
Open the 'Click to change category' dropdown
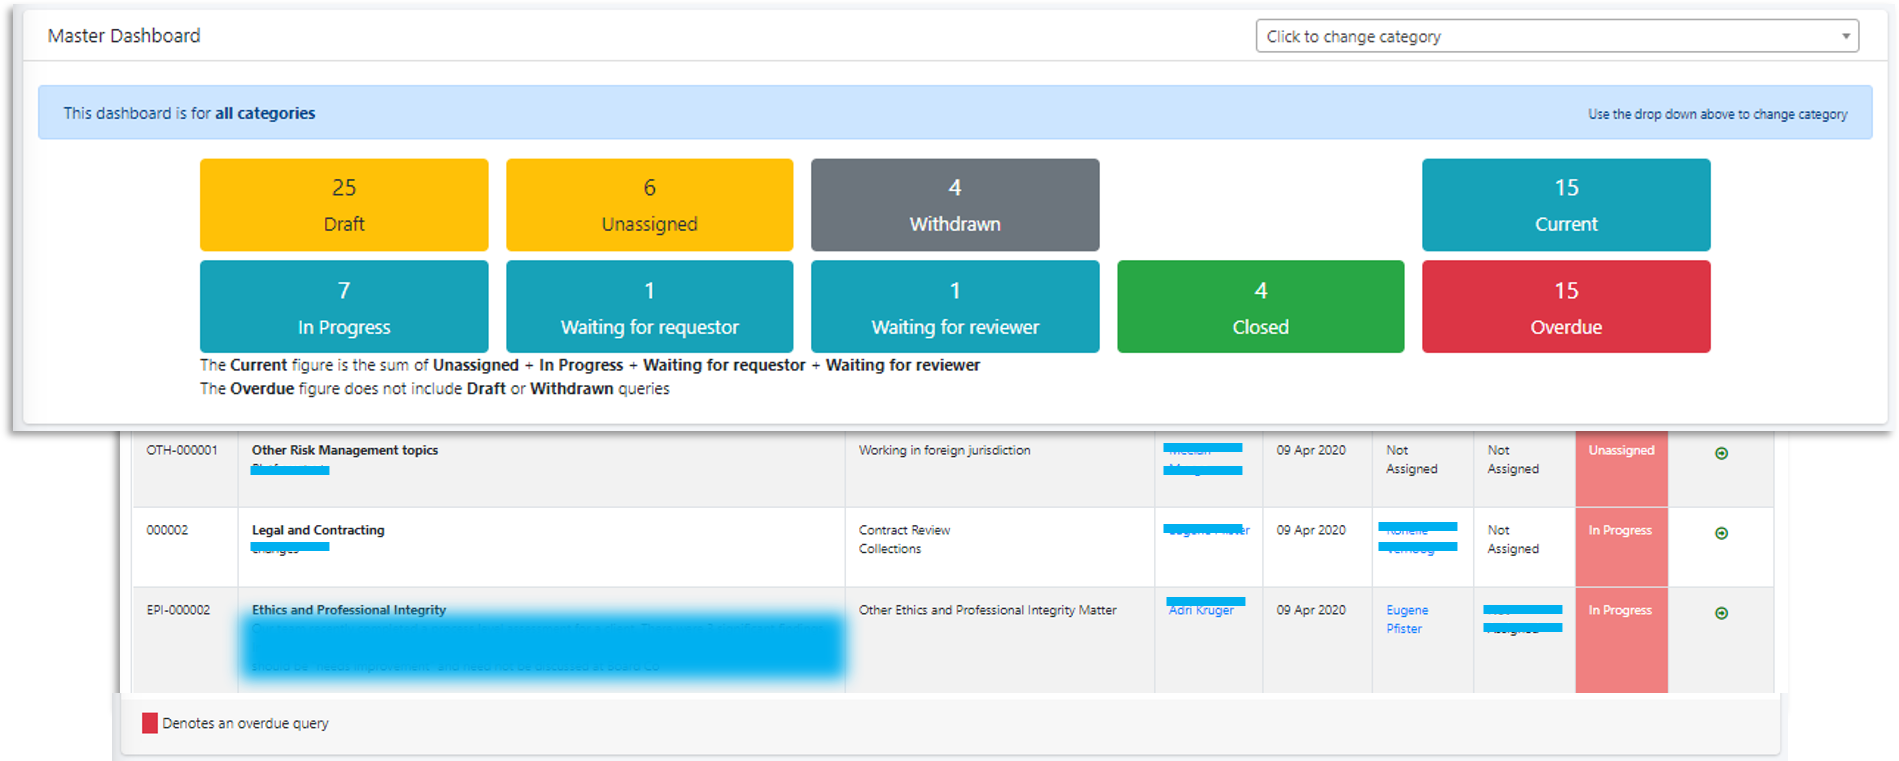point(1556,36)
